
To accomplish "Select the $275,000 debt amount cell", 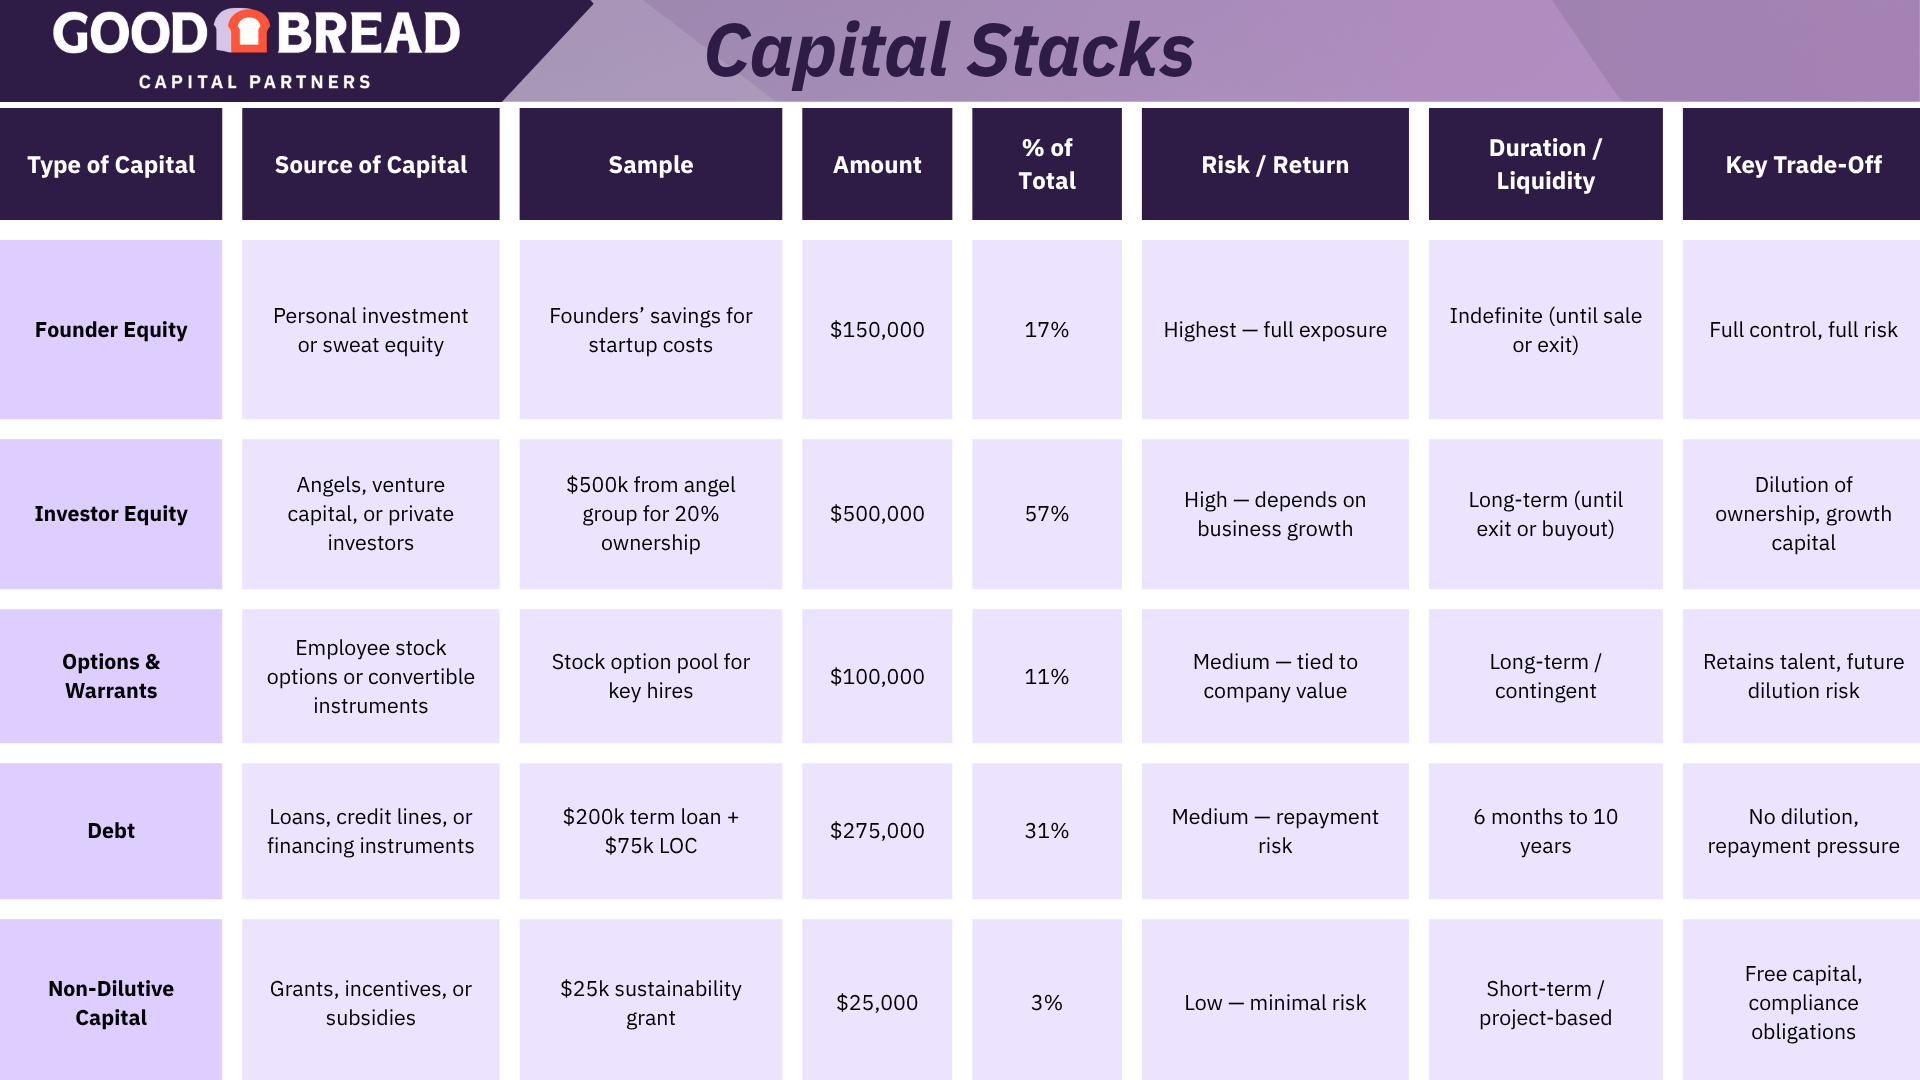I will [x=877, y=831].
